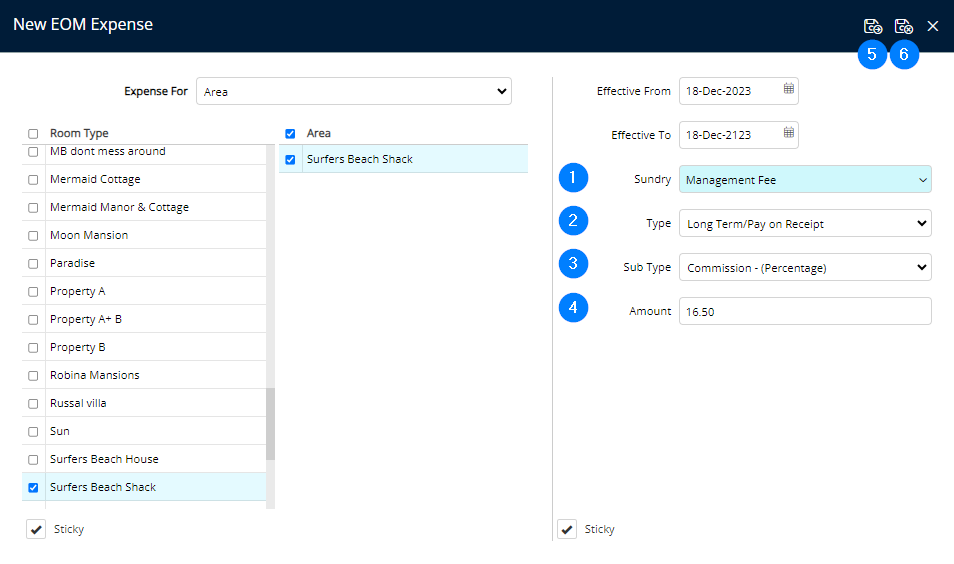
Task: Open the Type dropdown
Action: click(805, 224)
